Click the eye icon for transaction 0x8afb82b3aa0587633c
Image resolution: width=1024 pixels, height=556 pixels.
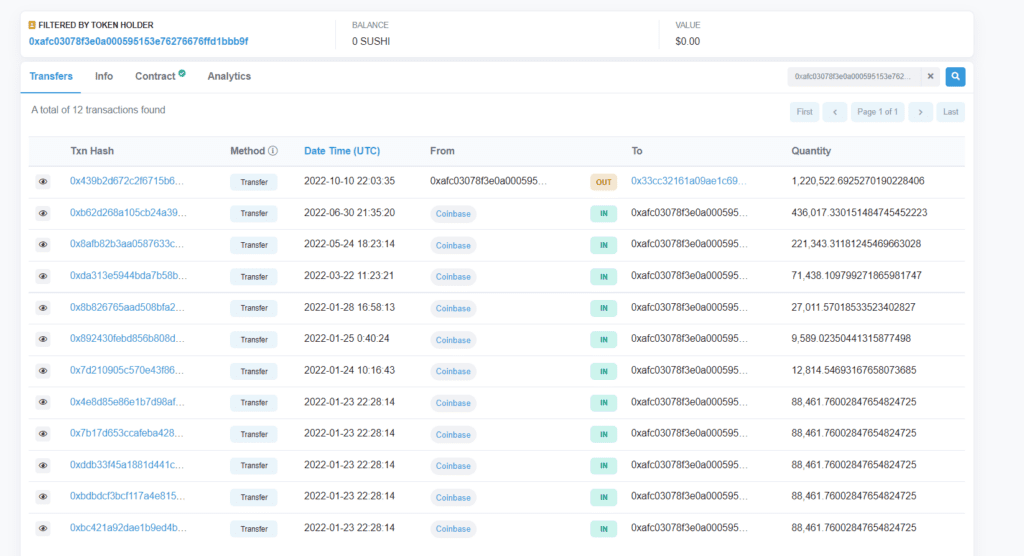(43, 244)
